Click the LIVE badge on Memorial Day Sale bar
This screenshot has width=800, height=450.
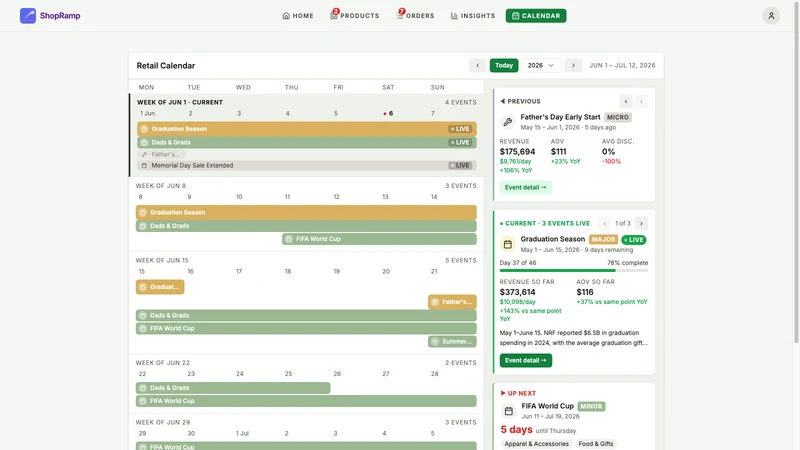click(x=459, y=165)
